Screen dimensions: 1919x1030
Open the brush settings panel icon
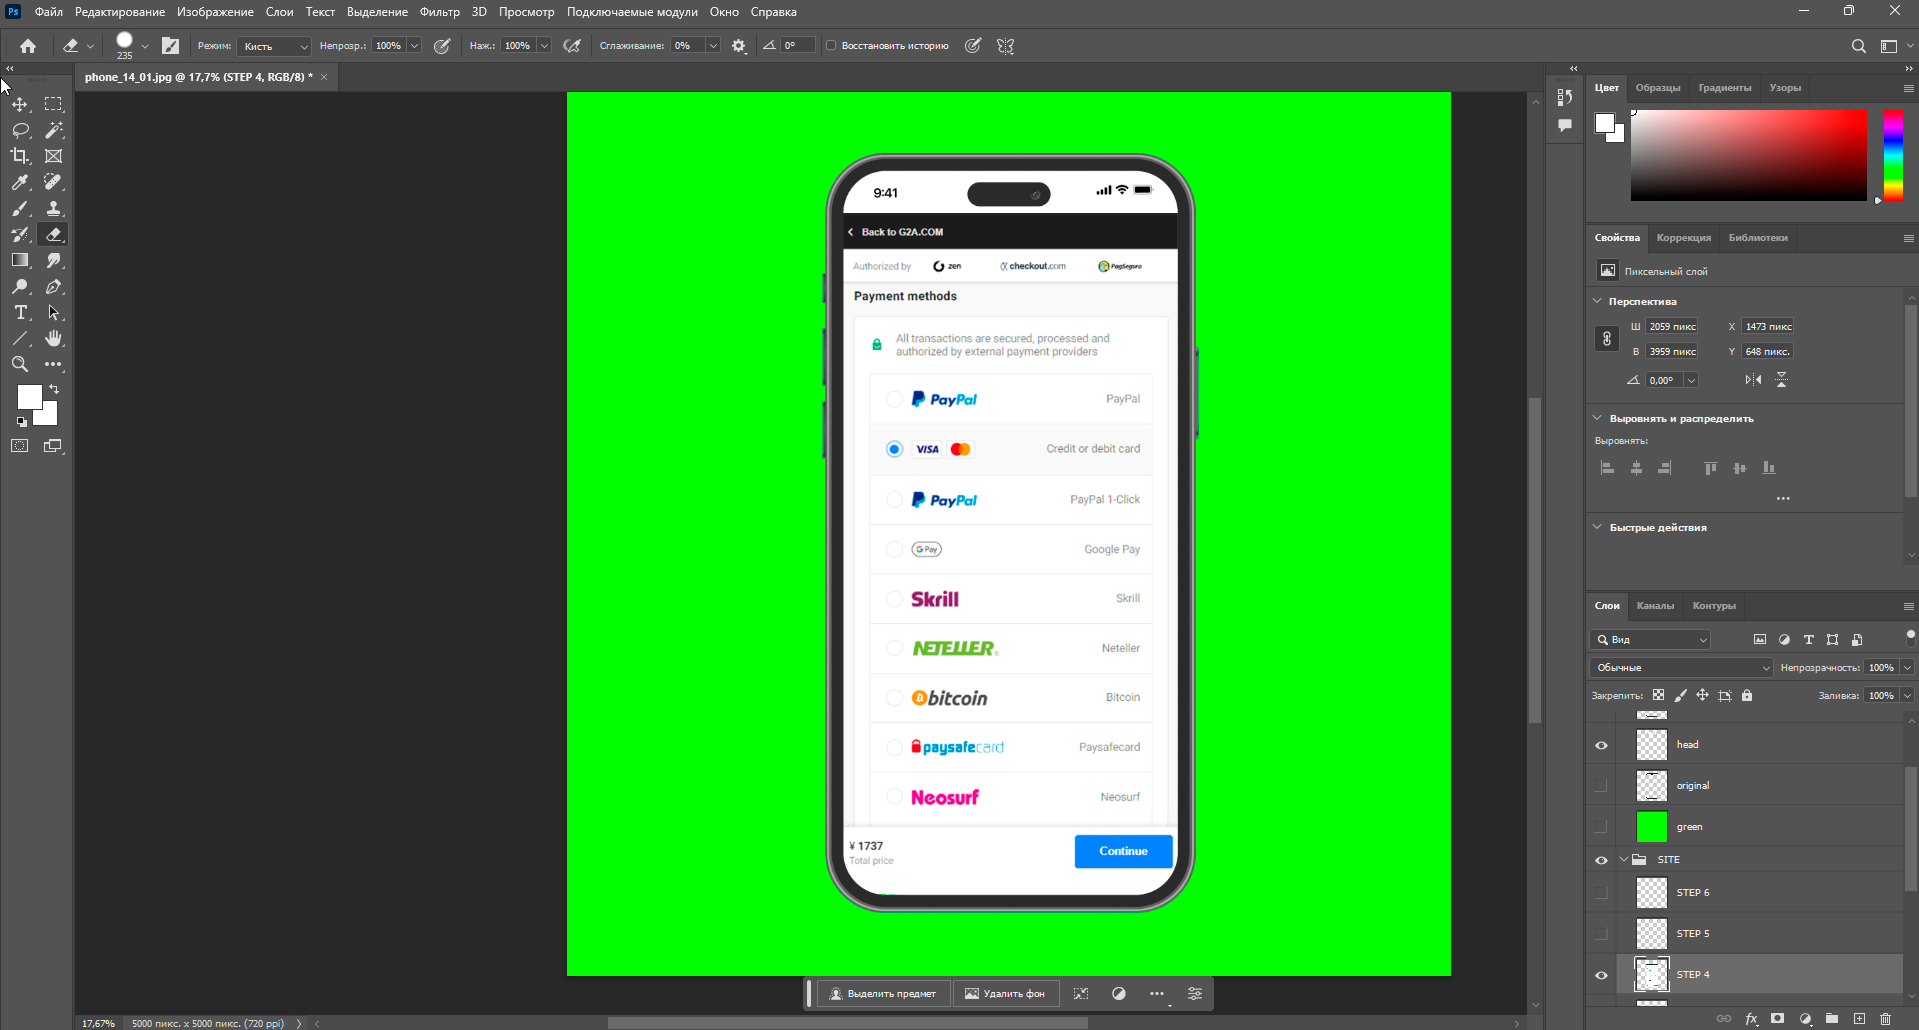click(170, 46)
